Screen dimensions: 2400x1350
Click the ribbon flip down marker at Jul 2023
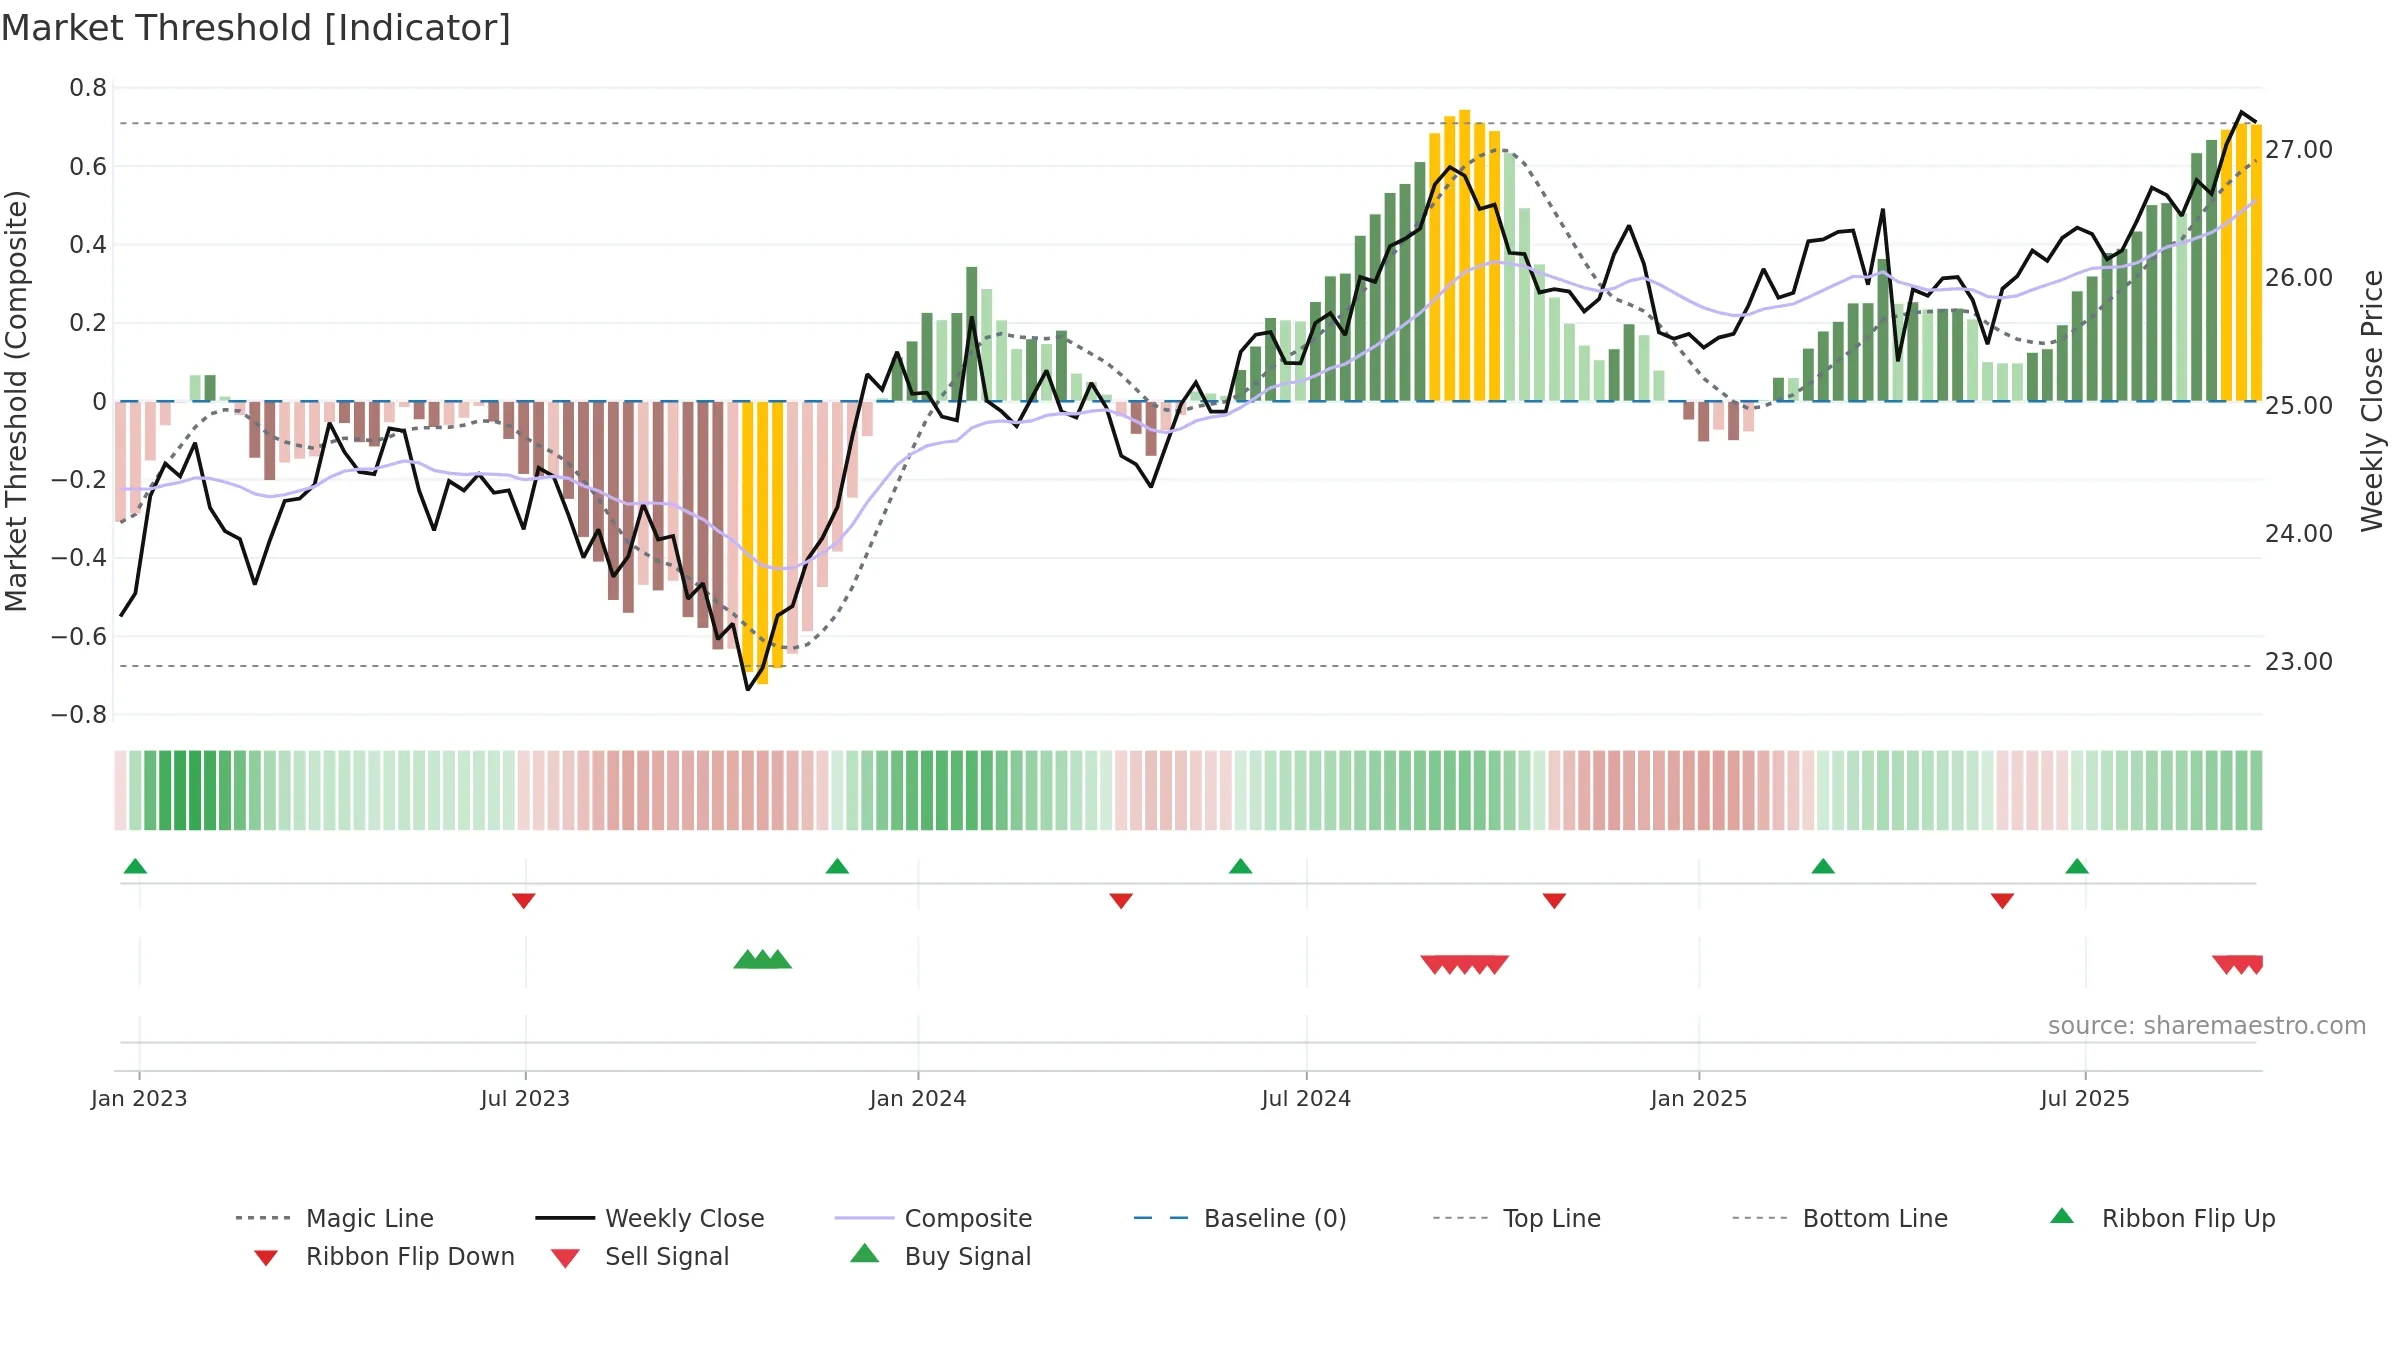pos(524,901)
